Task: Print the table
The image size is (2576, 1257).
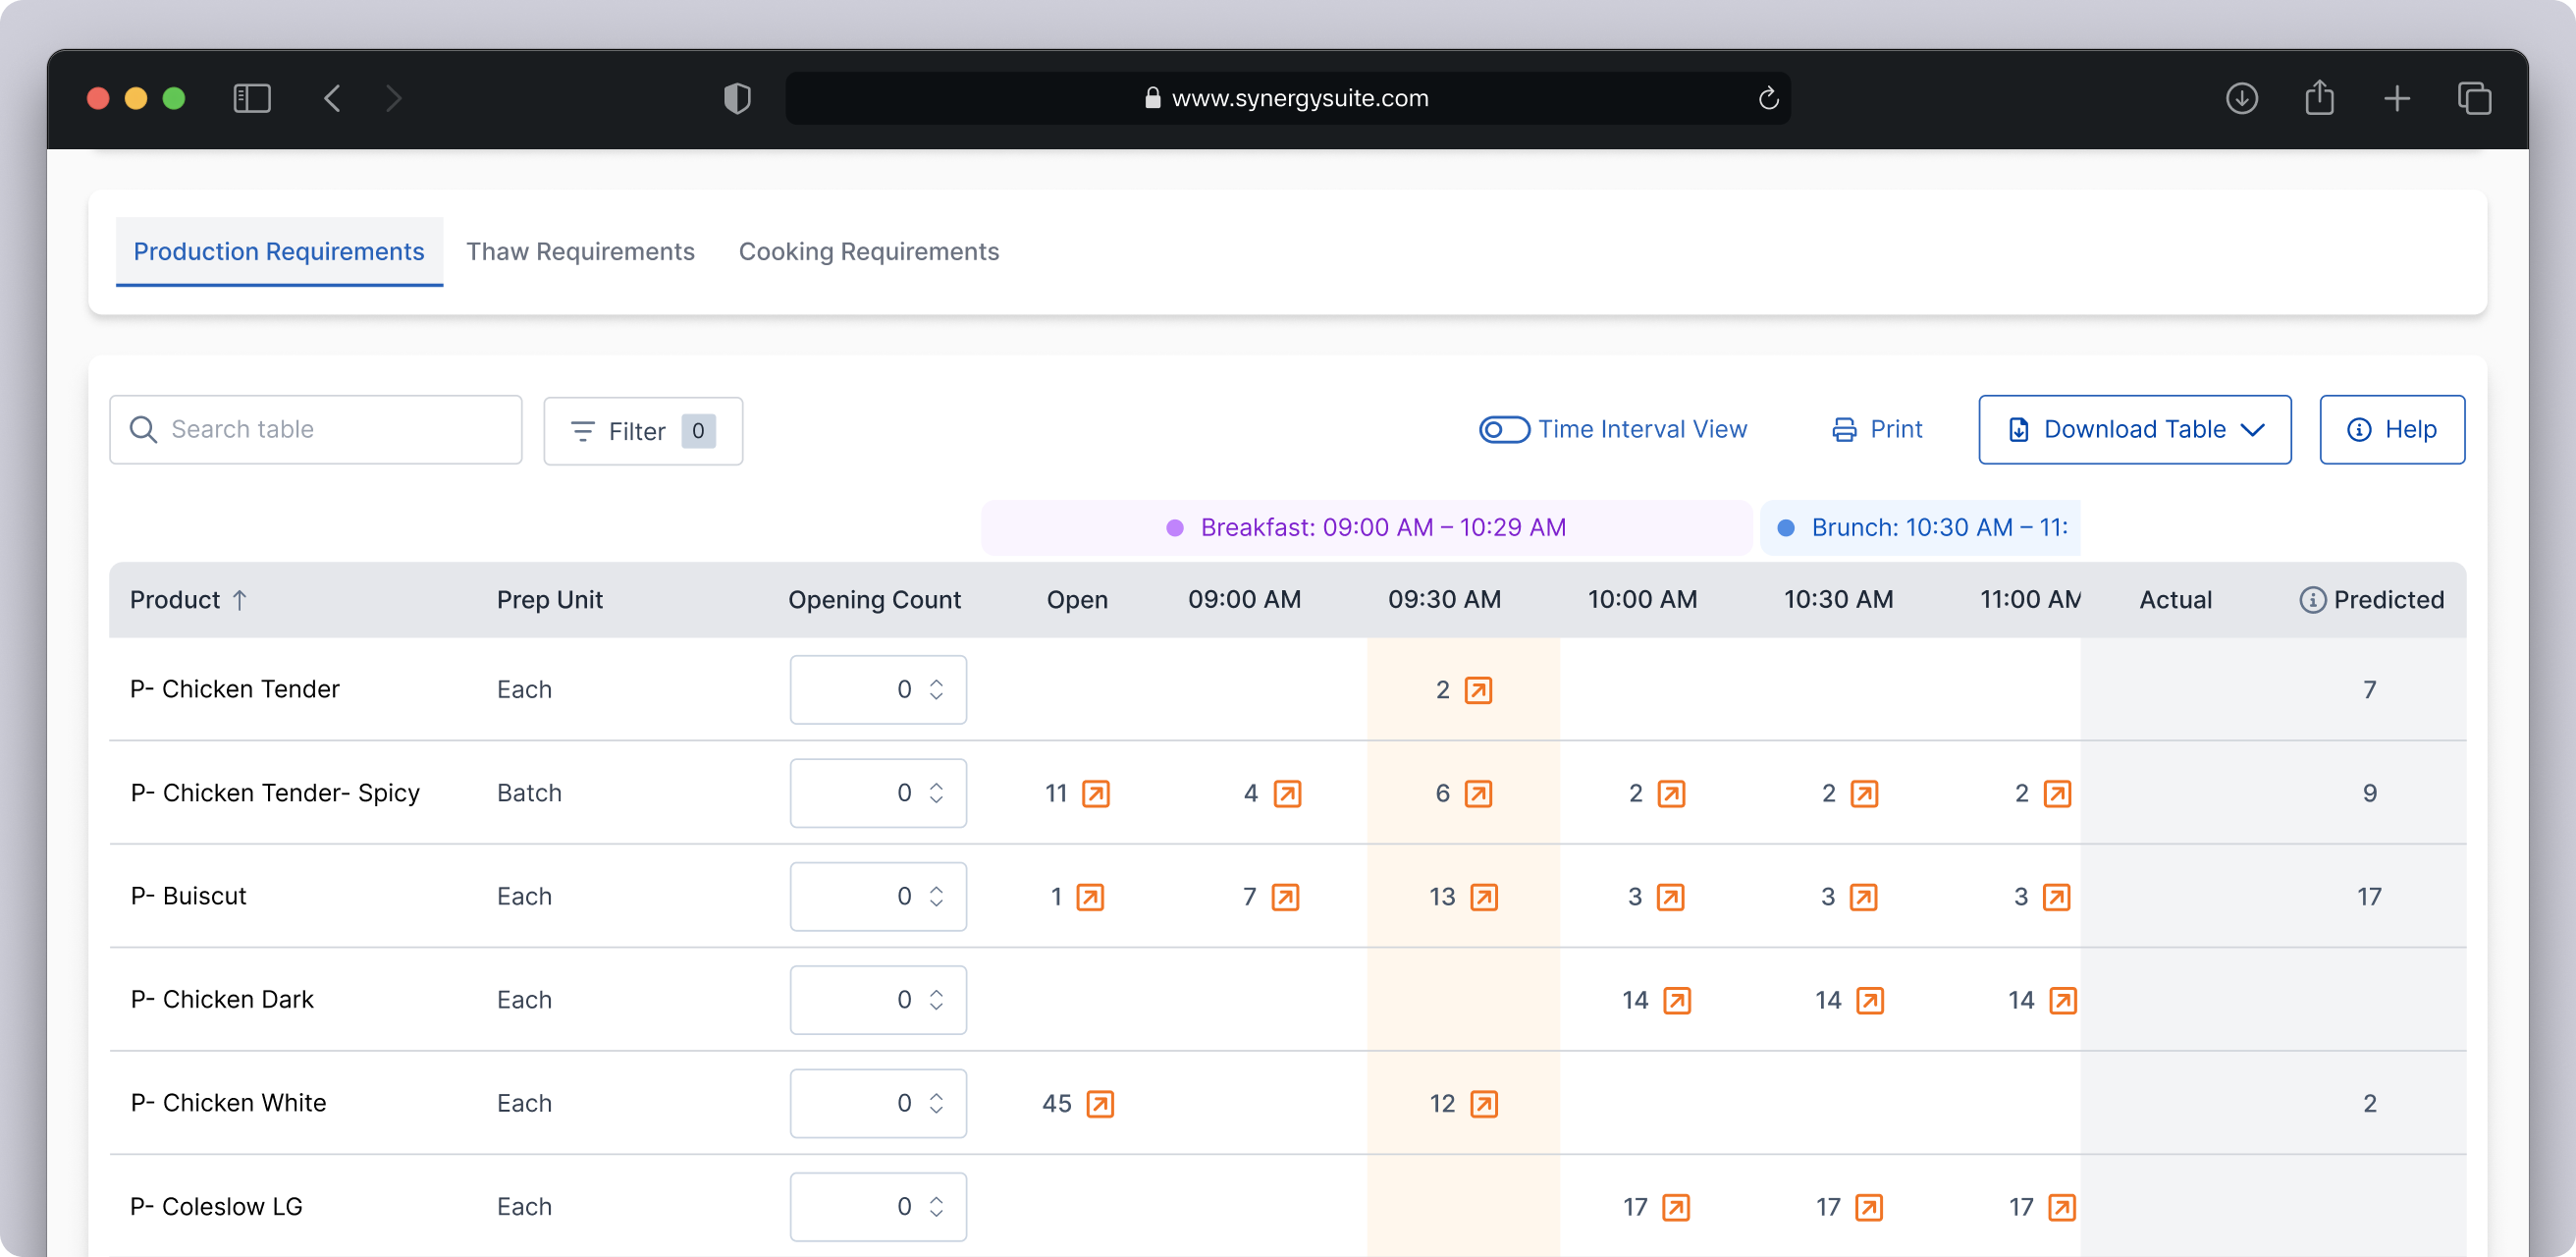Action: point(1877,430)
